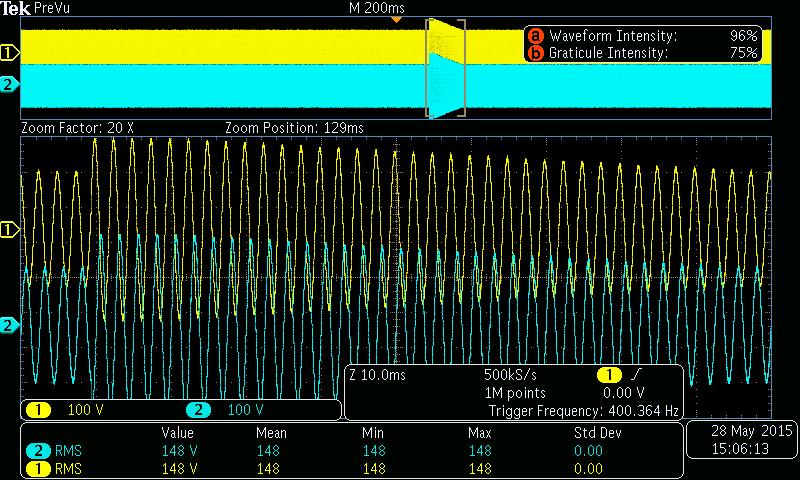Select knob 'a' Waveform Intensity control

535,36
